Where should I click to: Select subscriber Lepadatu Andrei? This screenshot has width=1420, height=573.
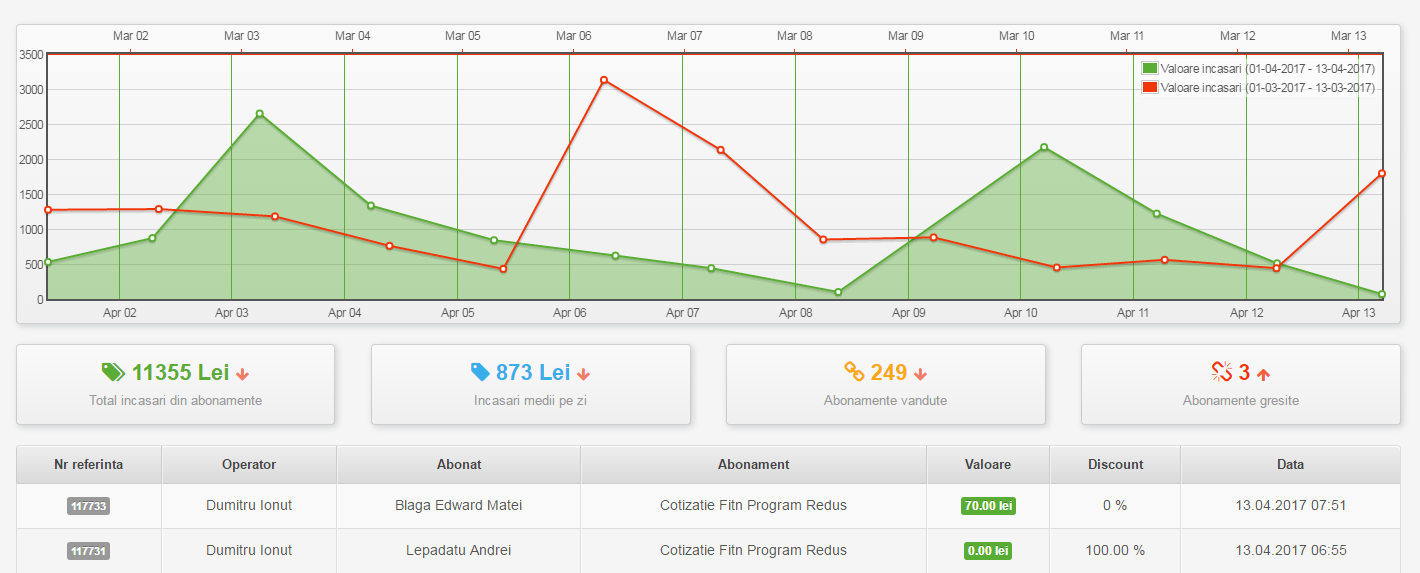459,550
